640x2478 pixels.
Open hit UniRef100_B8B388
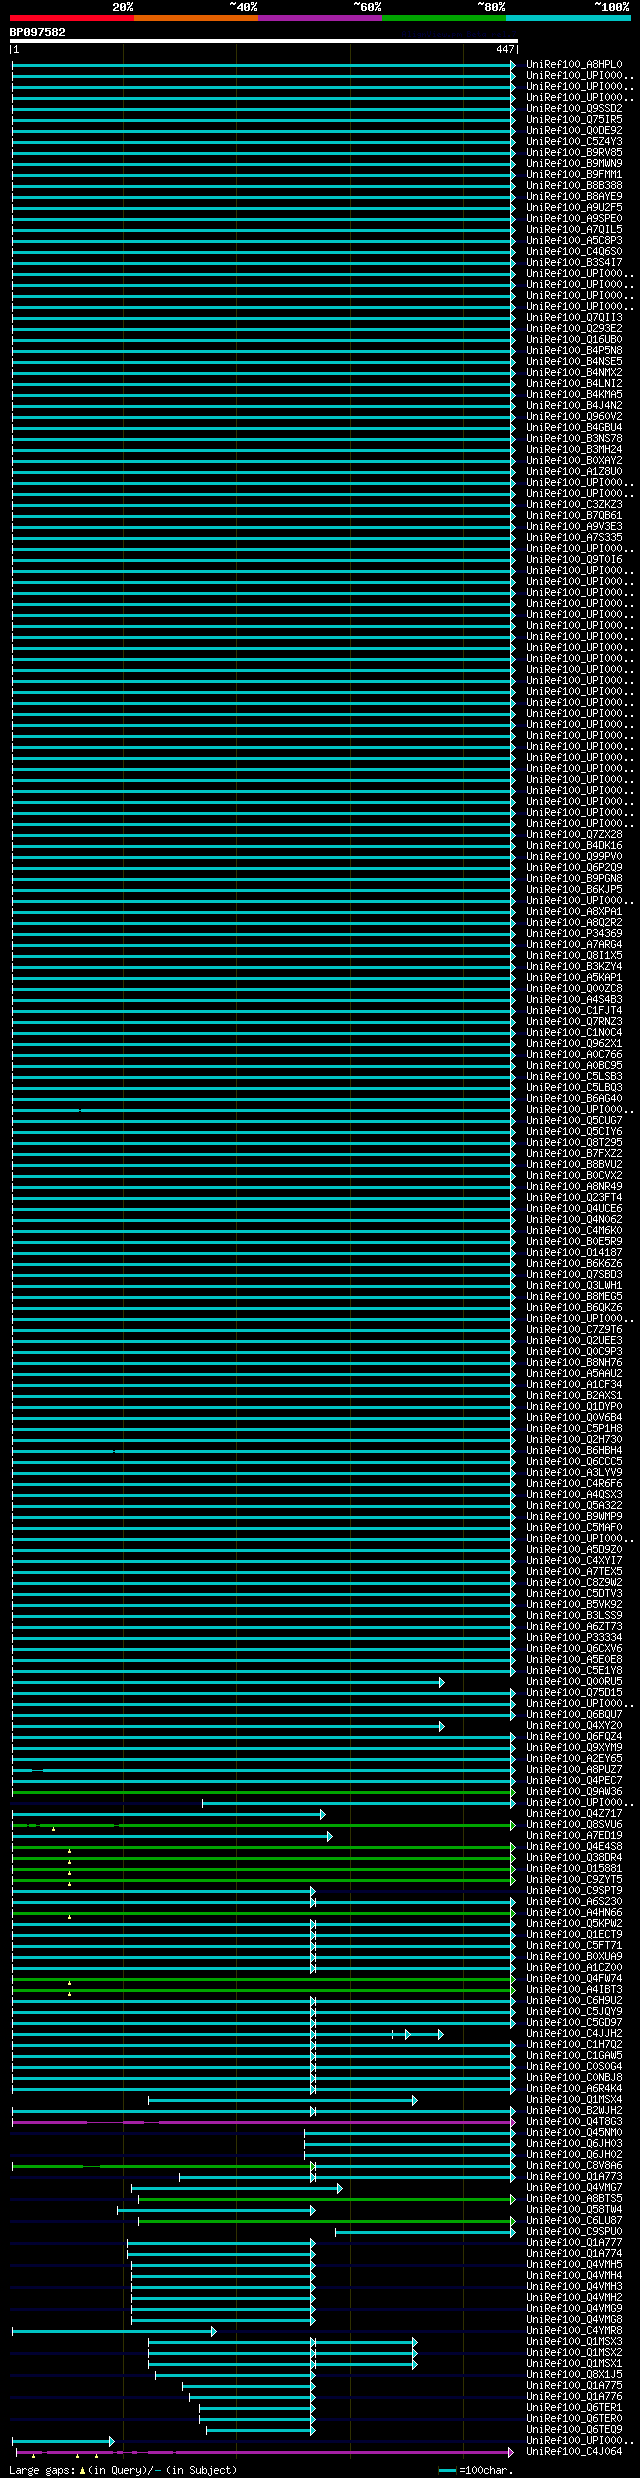[x=574, y=186]
